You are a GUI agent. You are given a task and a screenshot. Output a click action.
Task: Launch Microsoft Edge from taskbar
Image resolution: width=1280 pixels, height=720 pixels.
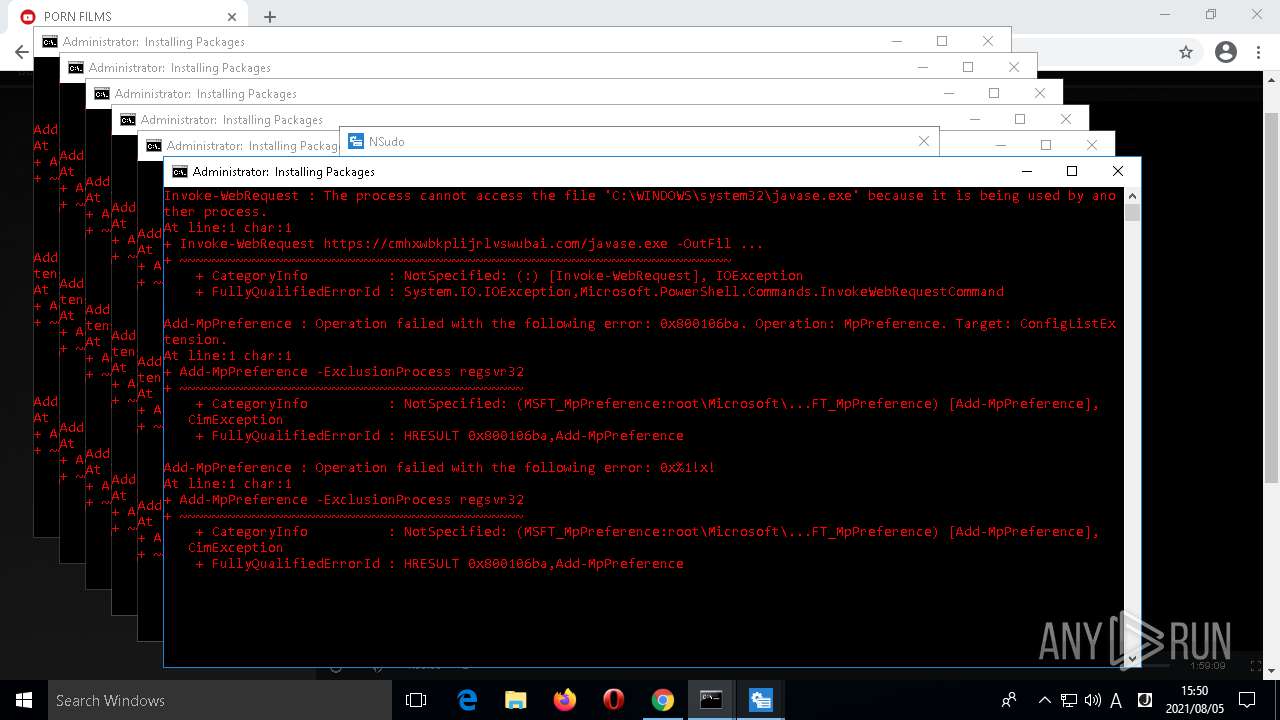coord(467,700)
